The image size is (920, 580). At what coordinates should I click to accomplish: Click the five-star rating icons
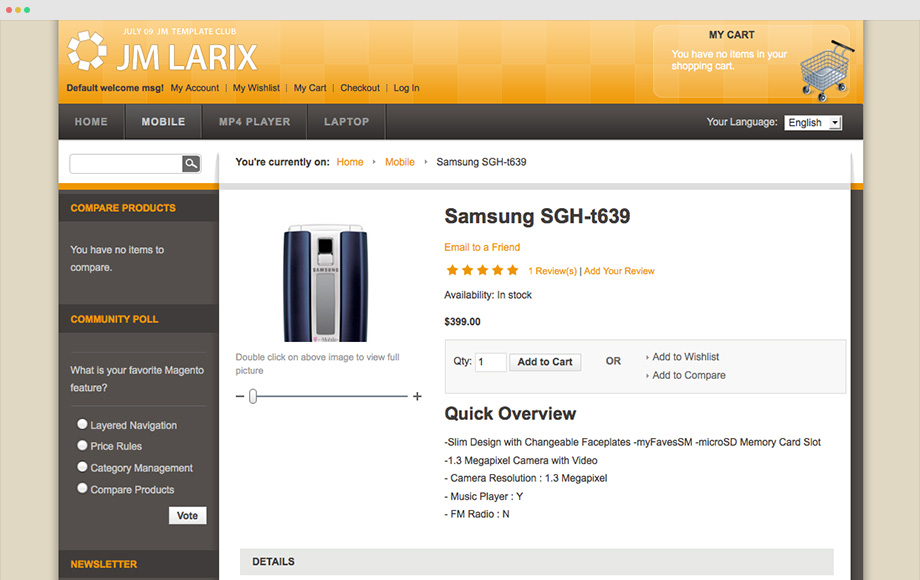tap(482, 270)
